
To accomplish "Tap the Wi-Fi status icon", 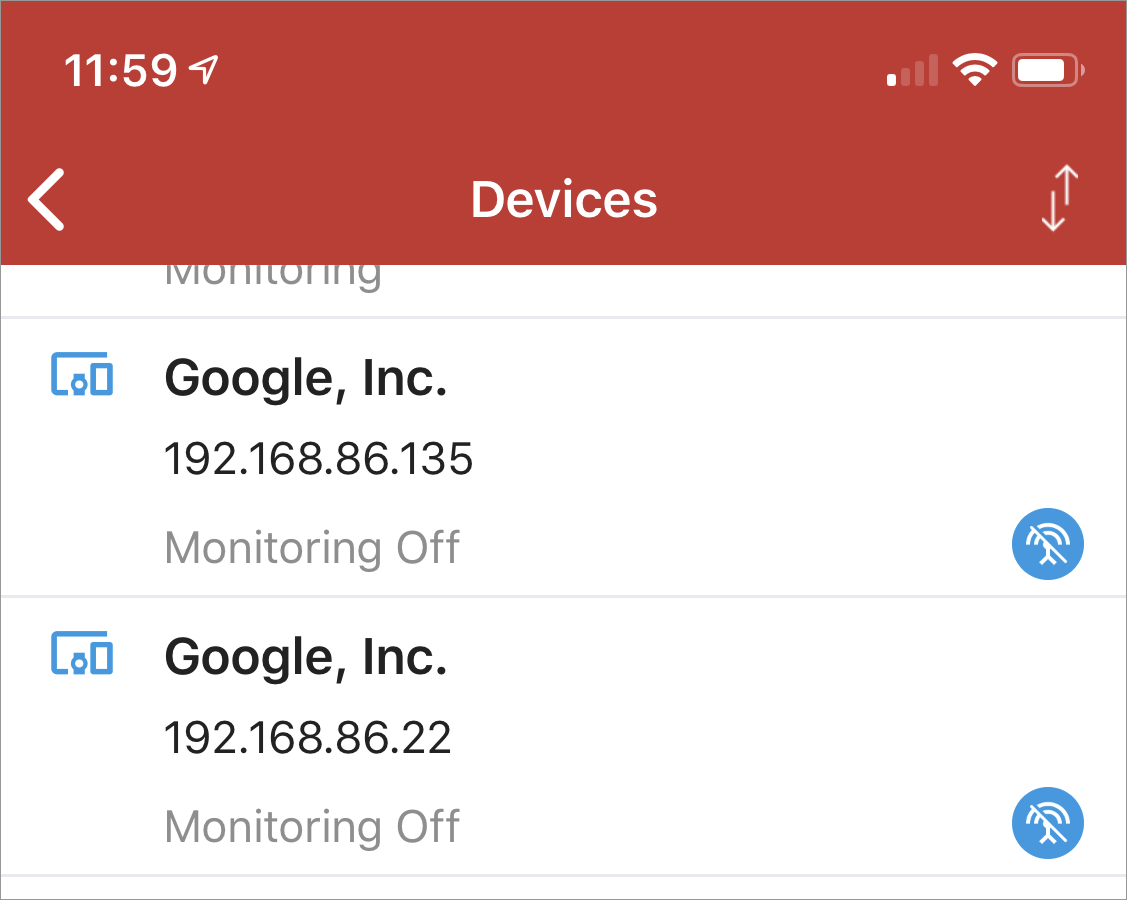I will 974,70.
